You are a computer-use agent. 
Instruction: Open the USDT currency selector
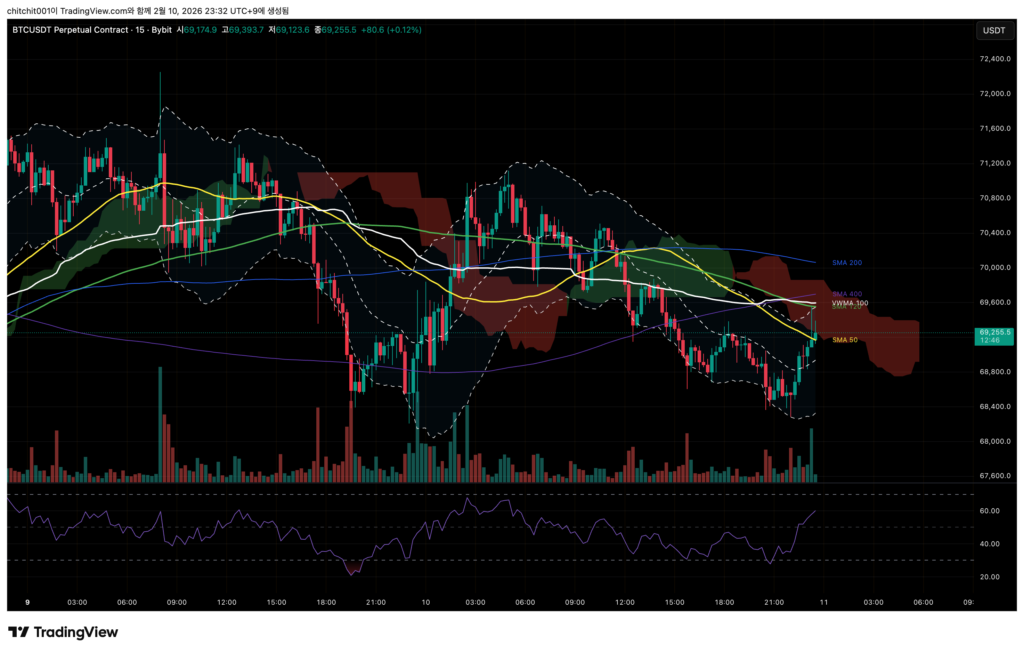(x=994, y=30)
